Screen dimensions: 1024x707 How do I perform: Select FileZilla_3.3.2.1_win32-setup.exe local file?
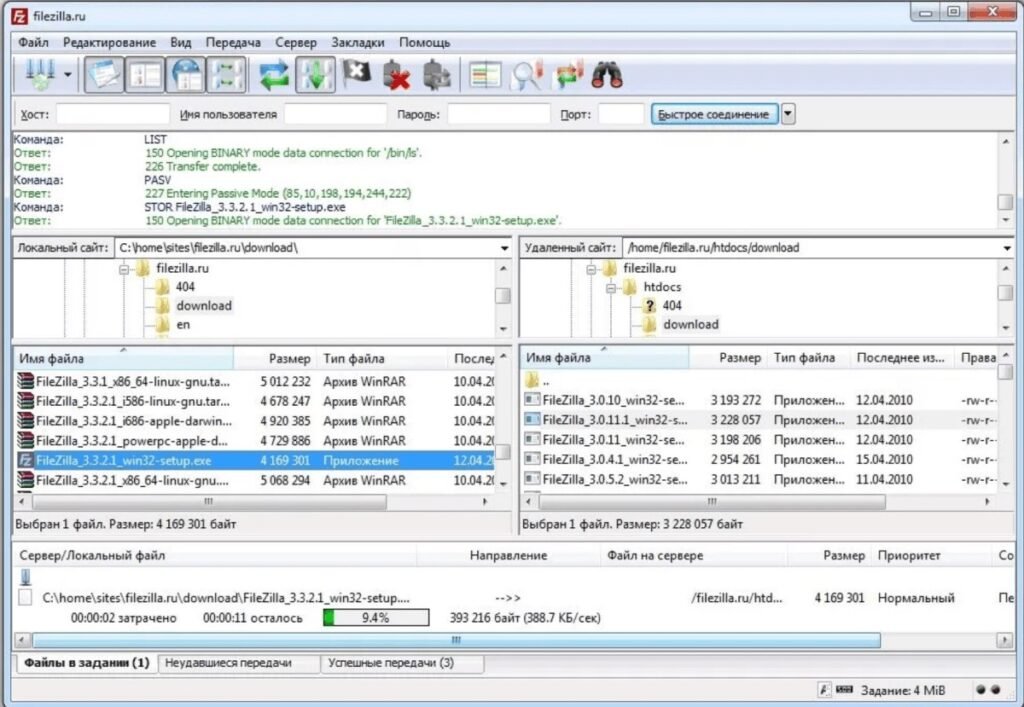coord(255,460)
